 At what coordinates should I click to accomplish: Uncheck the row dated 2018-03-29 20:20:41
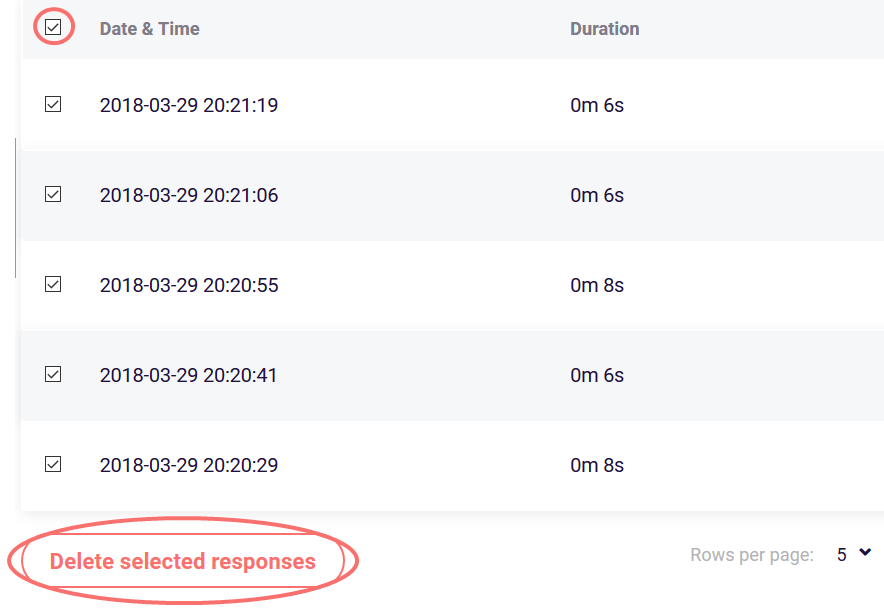[x=53, y=374]
